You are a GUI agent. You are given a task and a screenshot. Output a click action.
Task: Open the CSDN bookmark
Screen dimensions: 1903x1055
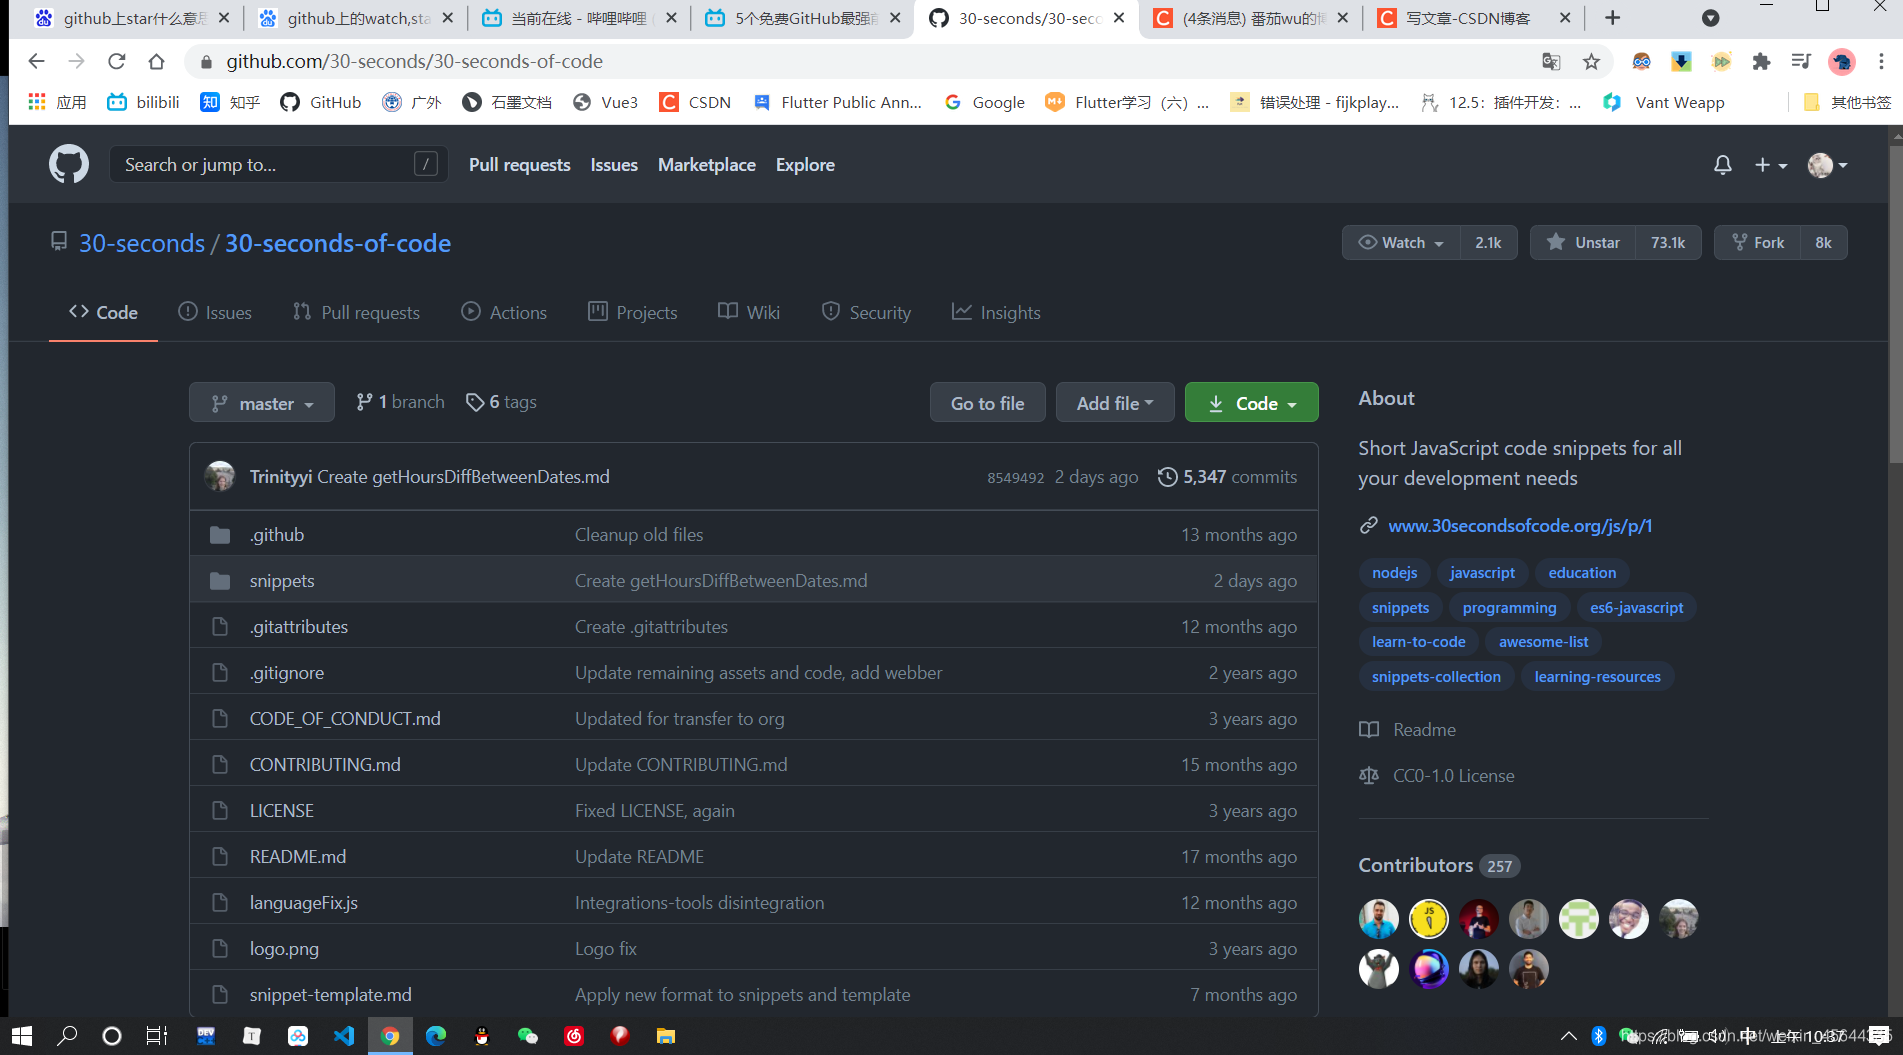[695, 102]
